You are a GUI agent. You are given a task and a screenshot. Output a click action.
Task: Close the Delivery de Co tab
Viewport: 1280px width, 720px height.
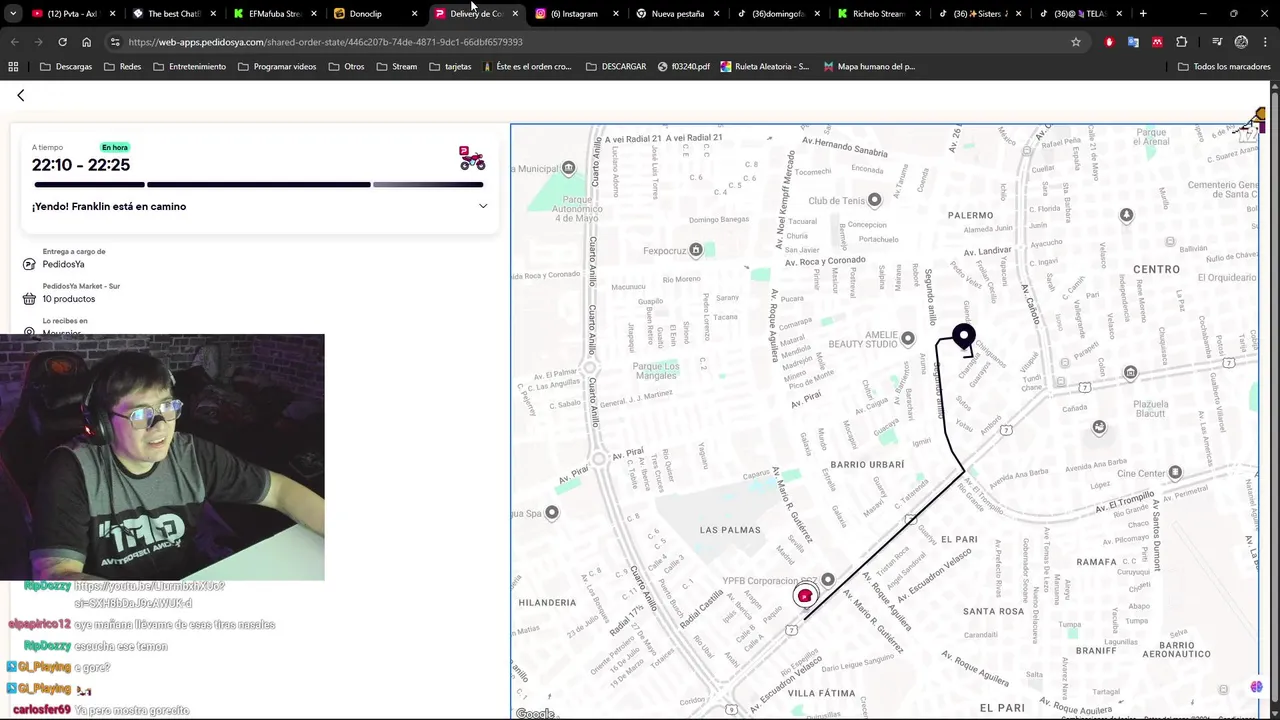coord(515,14)
